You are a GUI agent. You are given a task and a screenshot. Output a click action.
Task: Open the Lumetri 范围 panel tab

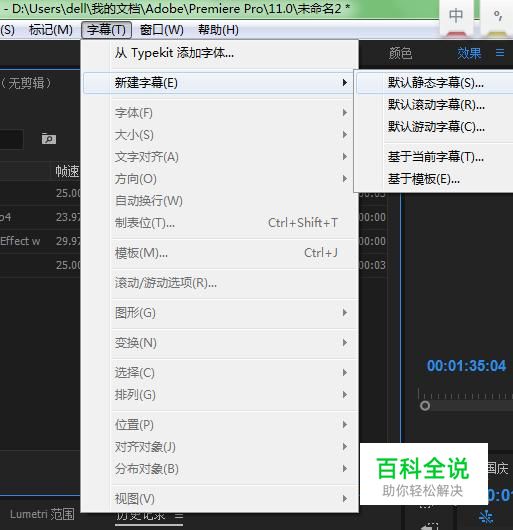[42, 514]
